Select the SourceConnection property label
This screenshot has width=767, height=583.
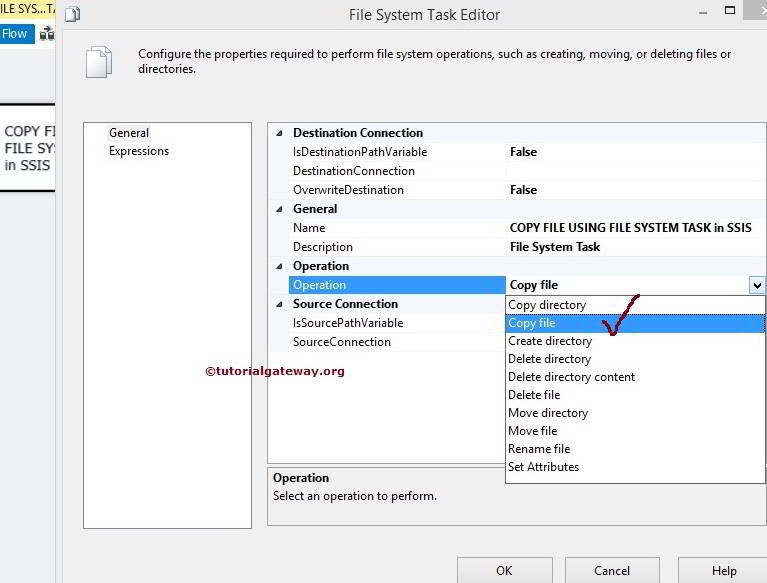[x=342, y=342]
